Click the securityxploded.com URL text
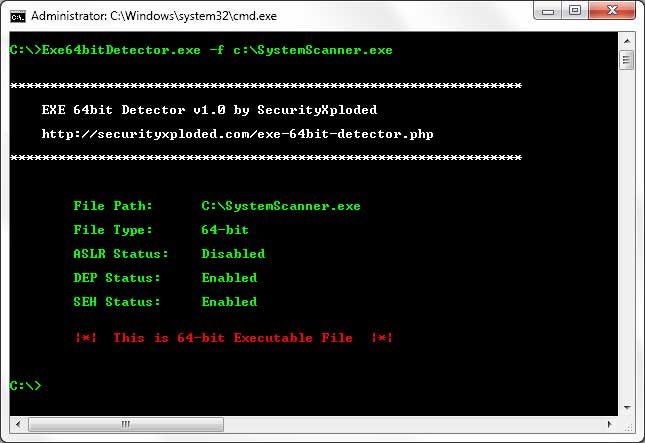 [238, 133]
